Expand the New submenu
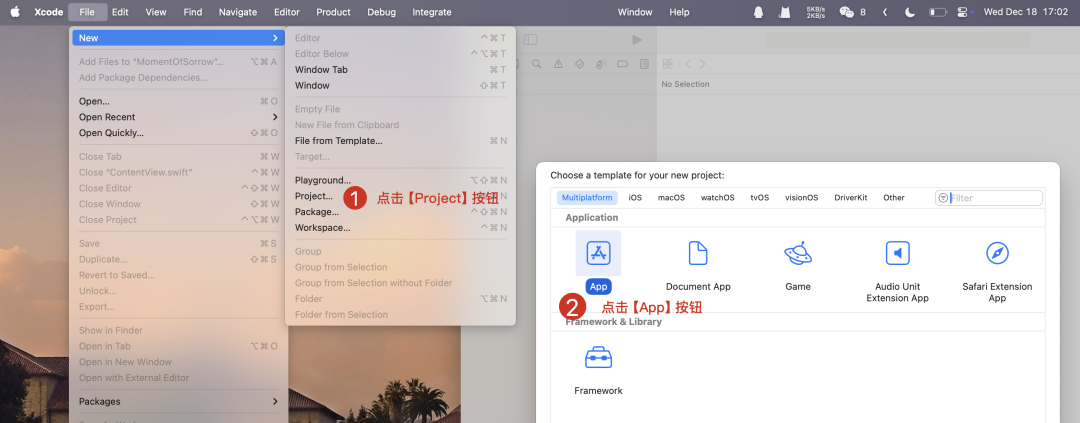The height and width of the screenshot is (423, 1080). point(178,38)
